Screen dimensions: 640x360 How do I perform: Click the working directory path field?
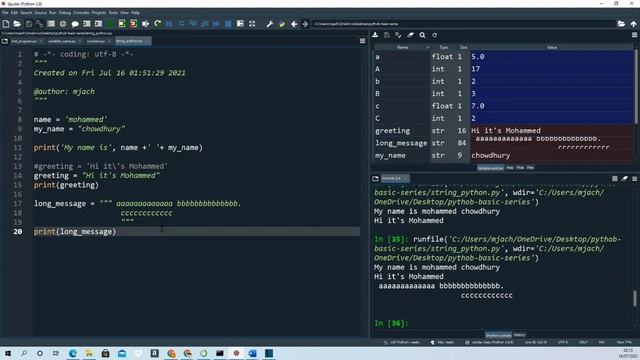pos(463,24)
